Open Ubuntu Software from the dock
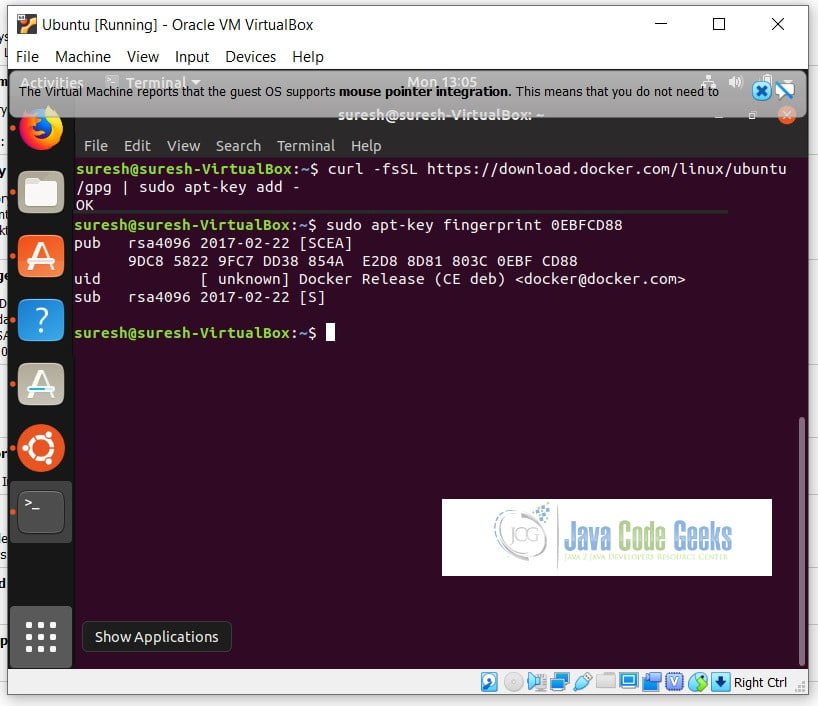The width and height of the screenshot is (818, 706). tap(41, 256)
